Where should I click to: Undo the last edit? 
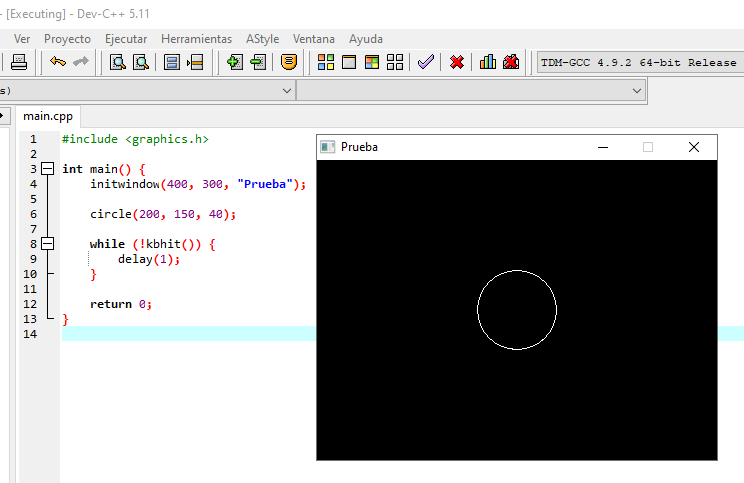(58, 62)
